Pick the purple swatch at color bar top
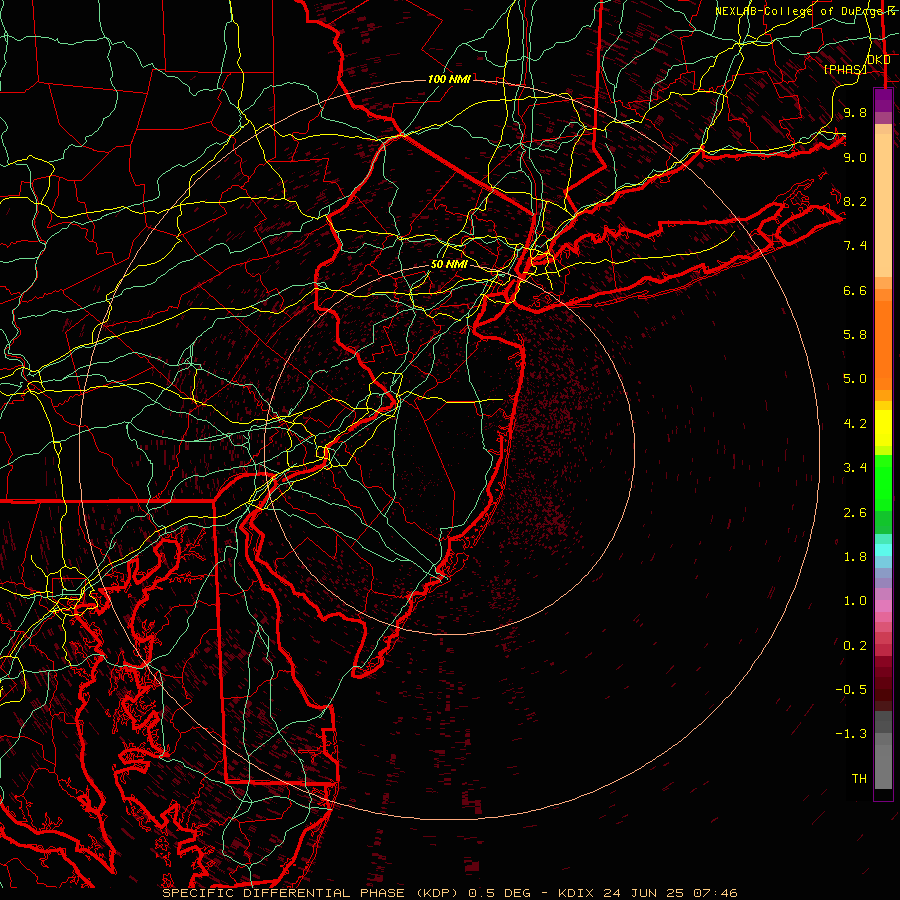Image resolution: width=900 pixels, height=900 pixels. 883,100
